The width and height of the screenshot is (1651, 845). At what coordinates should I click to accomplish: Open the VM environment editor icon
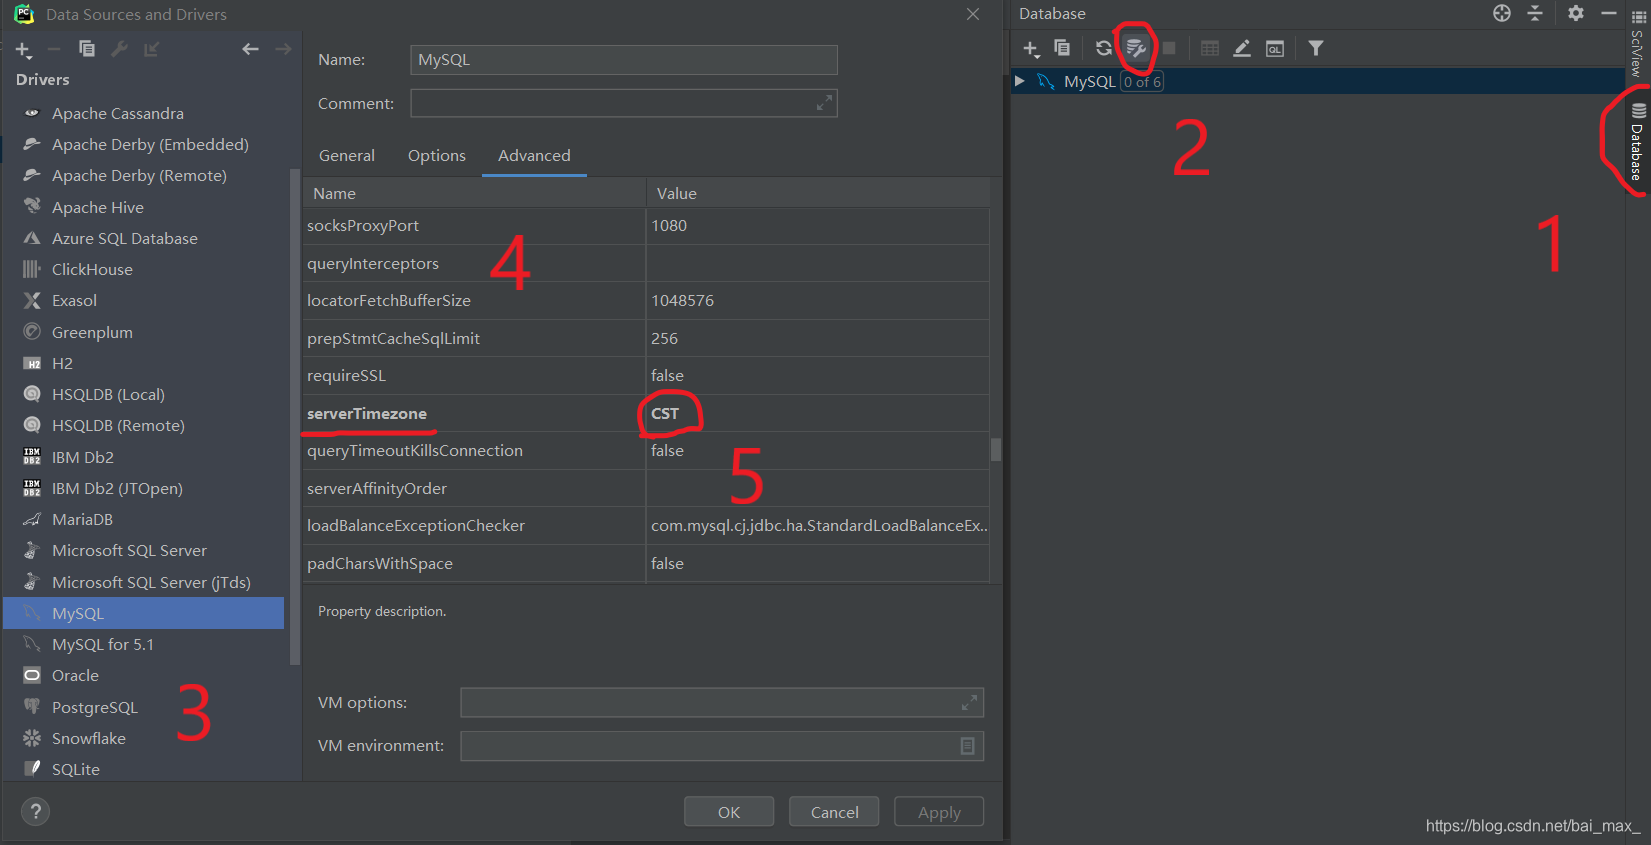[x=967, y=746]
